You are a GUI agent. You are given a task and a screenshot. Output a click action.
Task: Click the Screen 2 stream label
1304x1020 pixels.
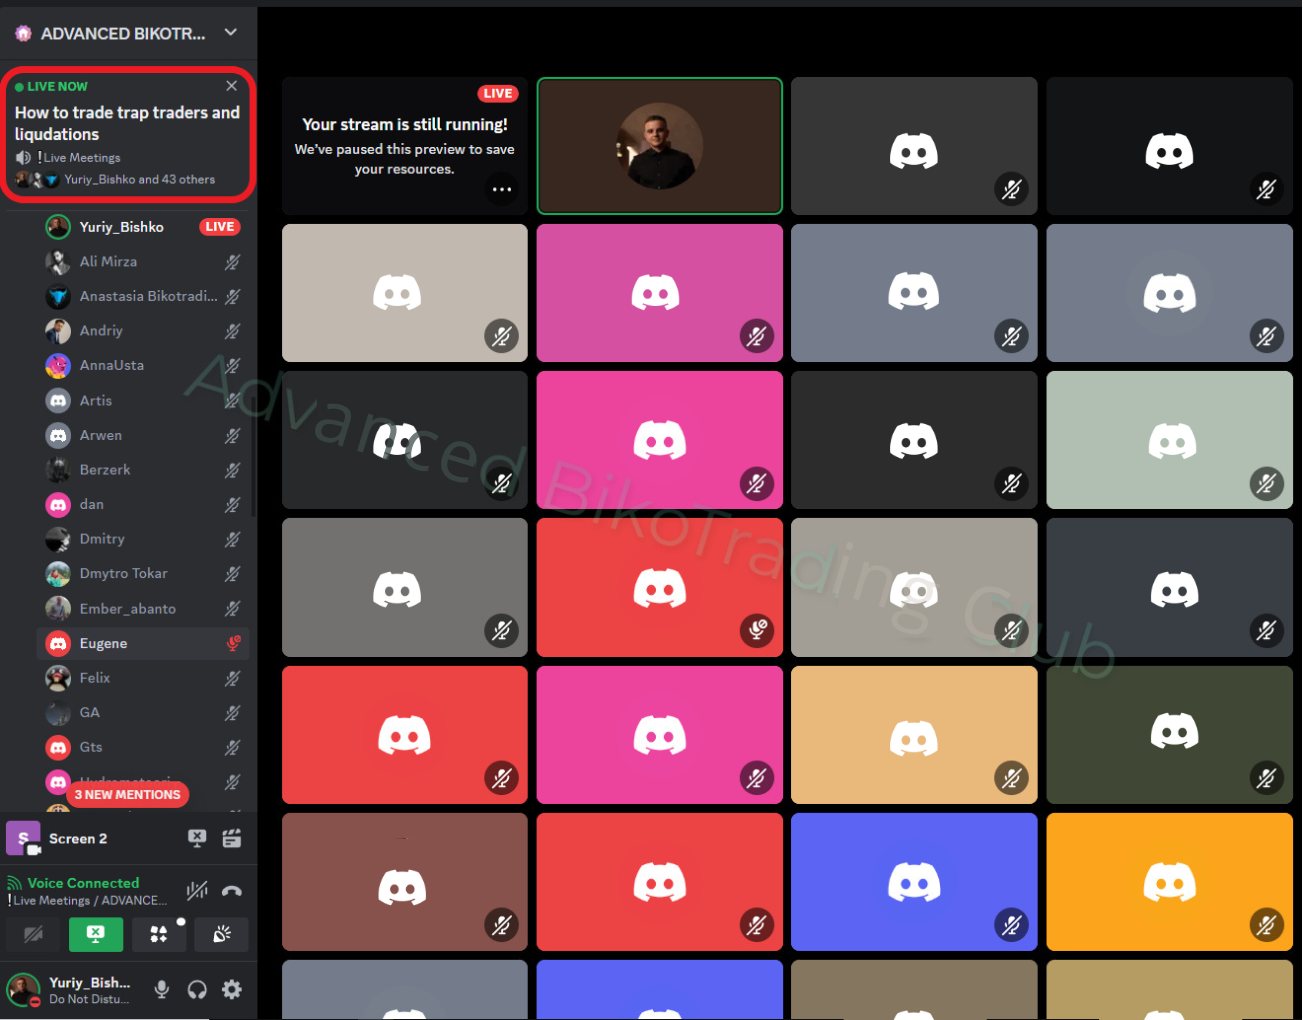point(78,839)
